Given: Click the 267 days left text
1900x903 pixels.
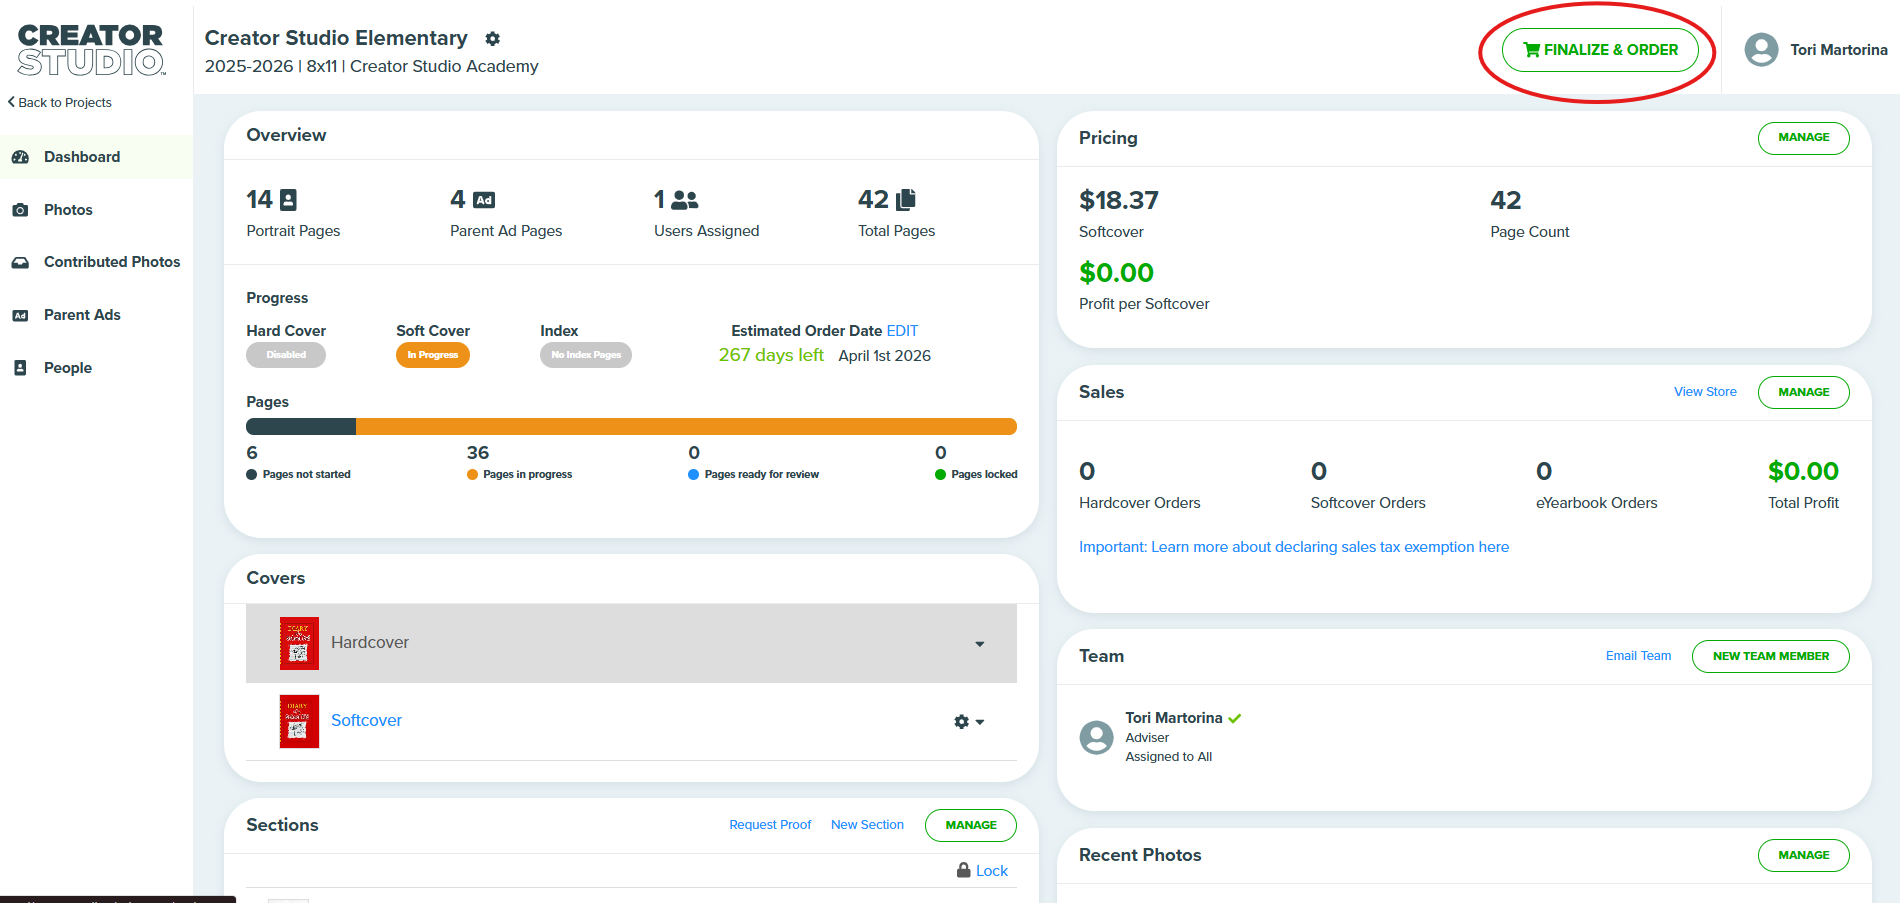Looking at the screenshot, I should point(771,356).
